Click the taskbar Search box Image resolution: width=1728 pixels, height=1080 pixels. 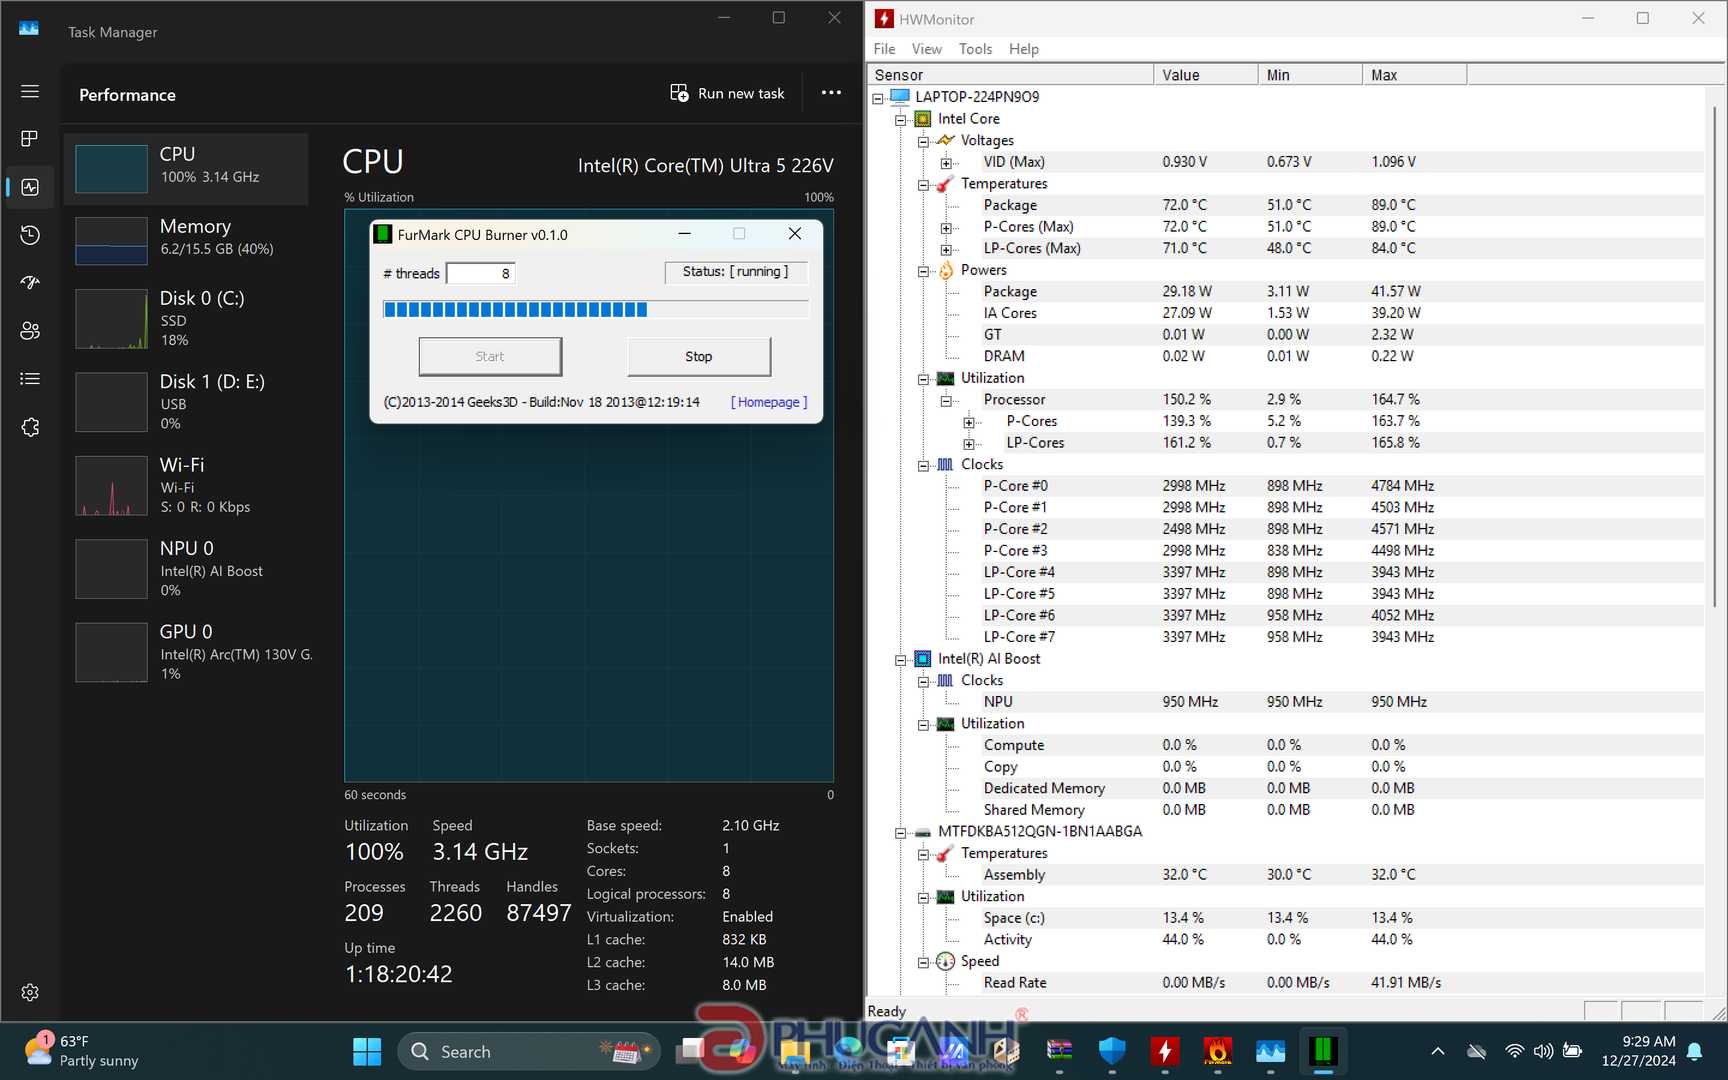pos(530,1052)
